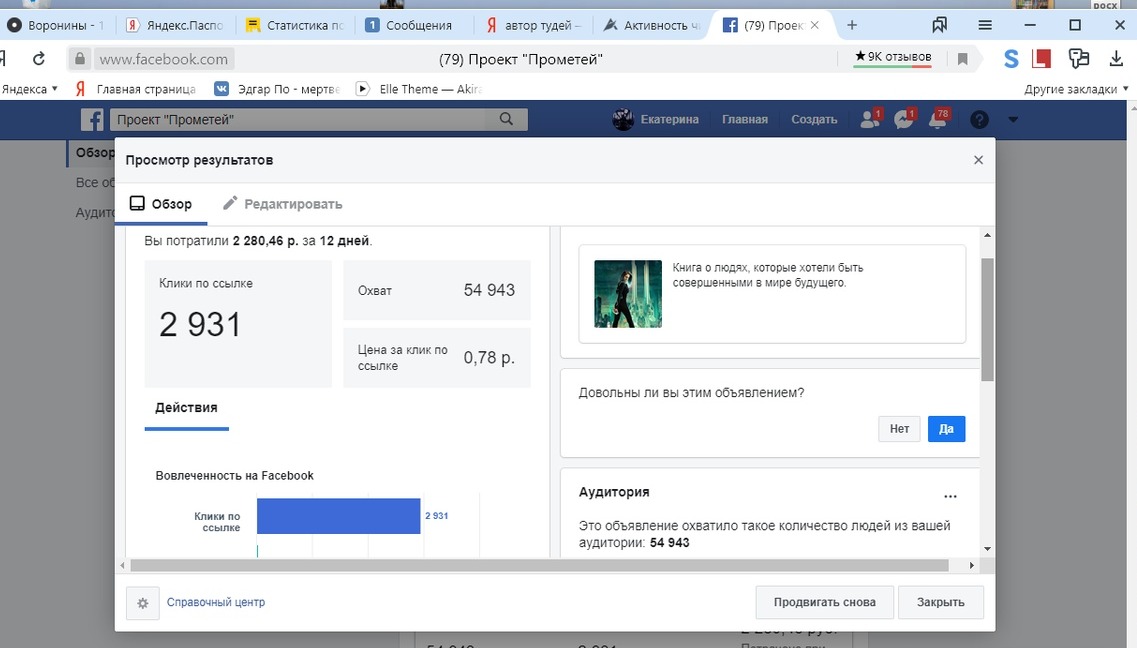Screen dimensions: 1137x648
Task: Switch to the Яндекс.Паспорт browser tab
Action: (x=174, y=25)
